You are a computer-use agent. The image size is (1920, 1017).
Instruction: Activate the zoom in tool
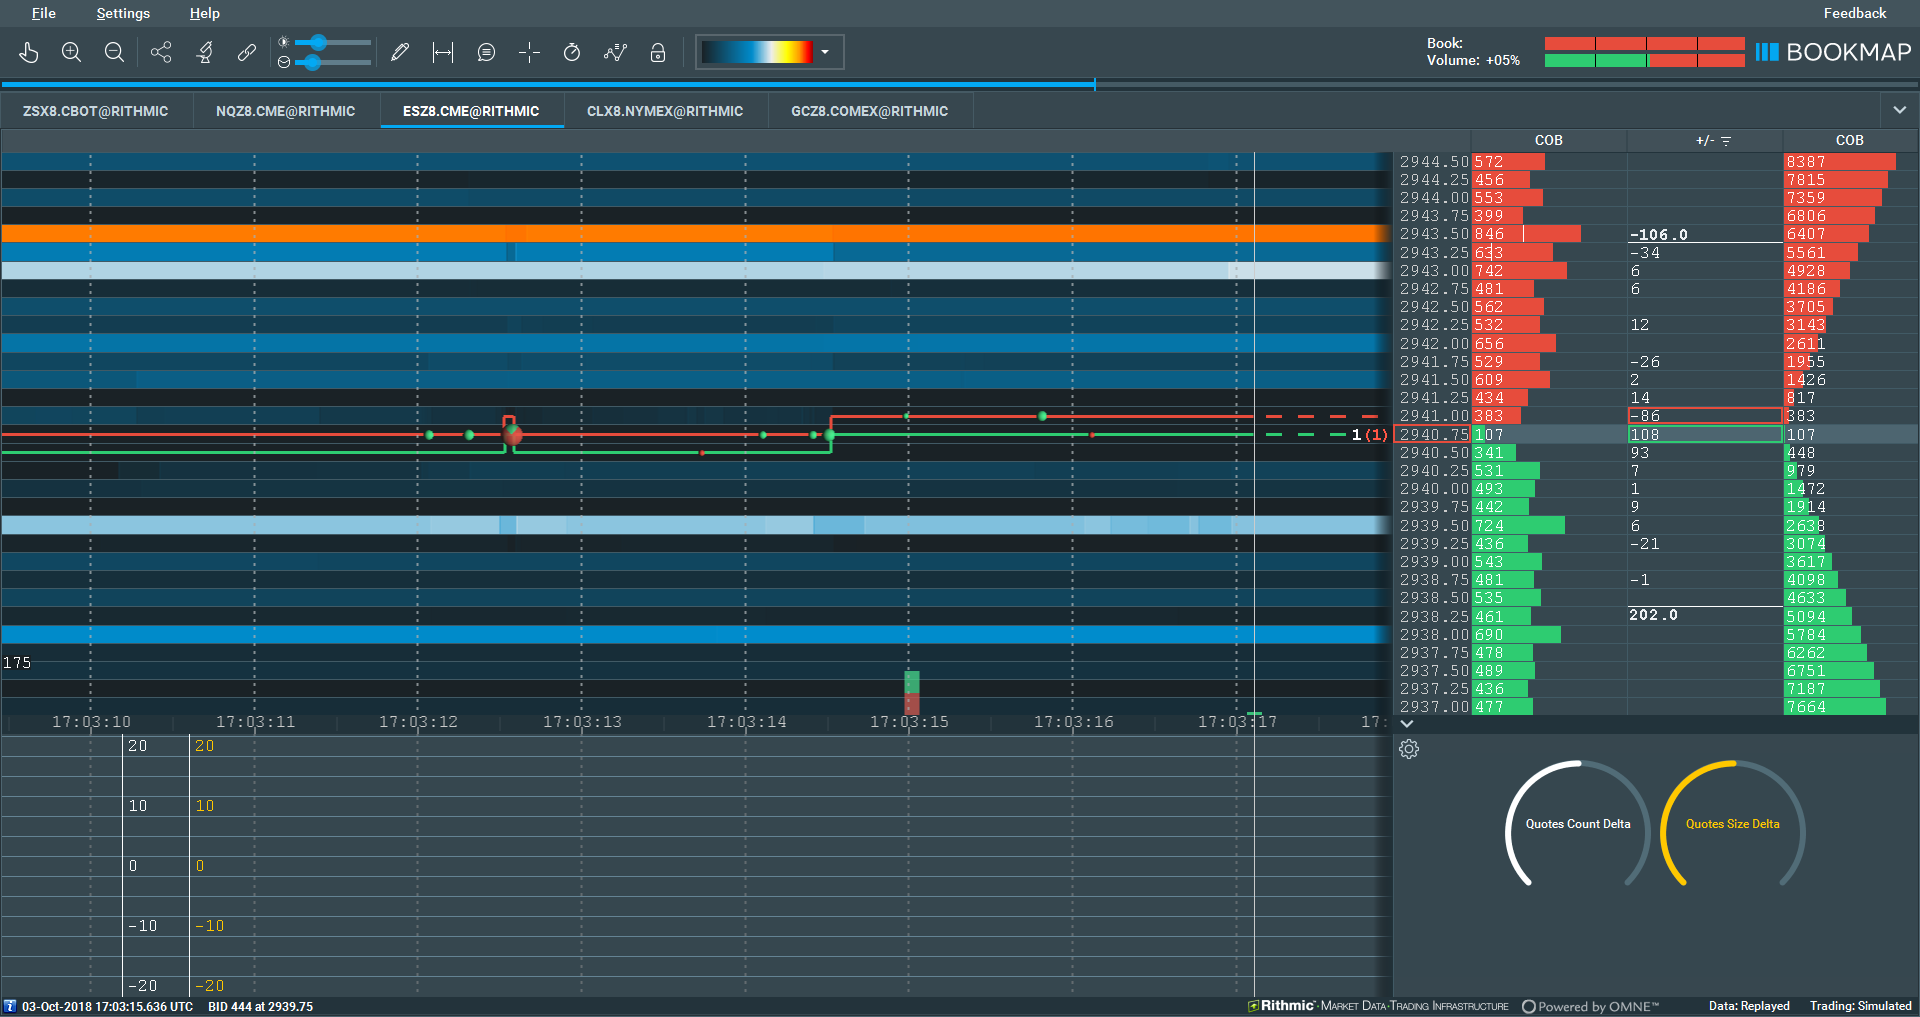click(71, 52)
